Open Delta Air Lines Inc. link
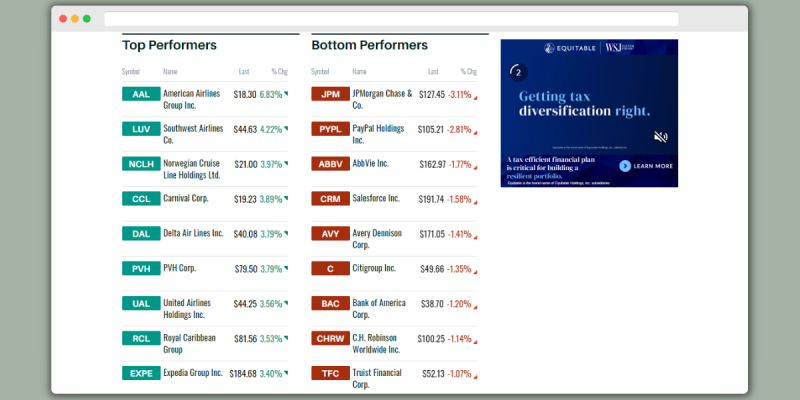The image size is (800, 400). [193, 233]
